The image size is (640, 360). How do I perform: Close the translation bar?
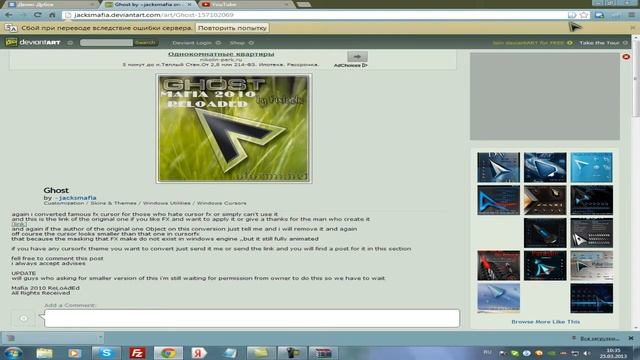633,28
